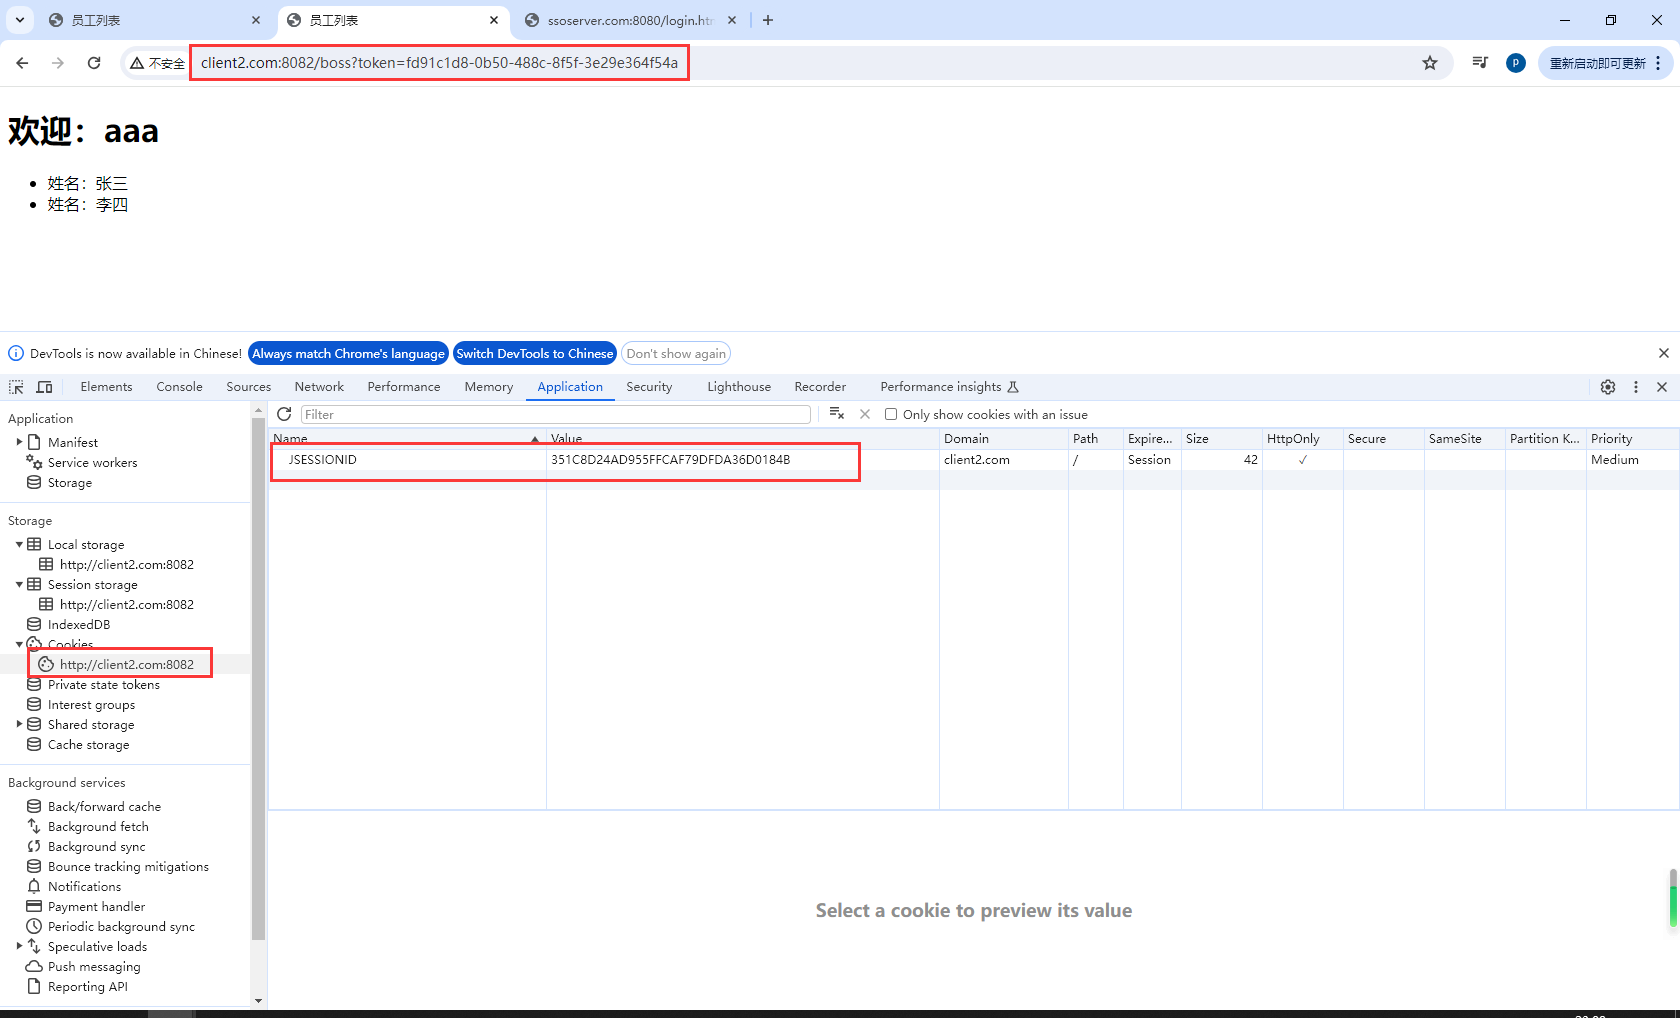Image resolution: width=1680 pixels, height=1018 pixels.
Task: Open Payment handler service
Action: [96, 906]
